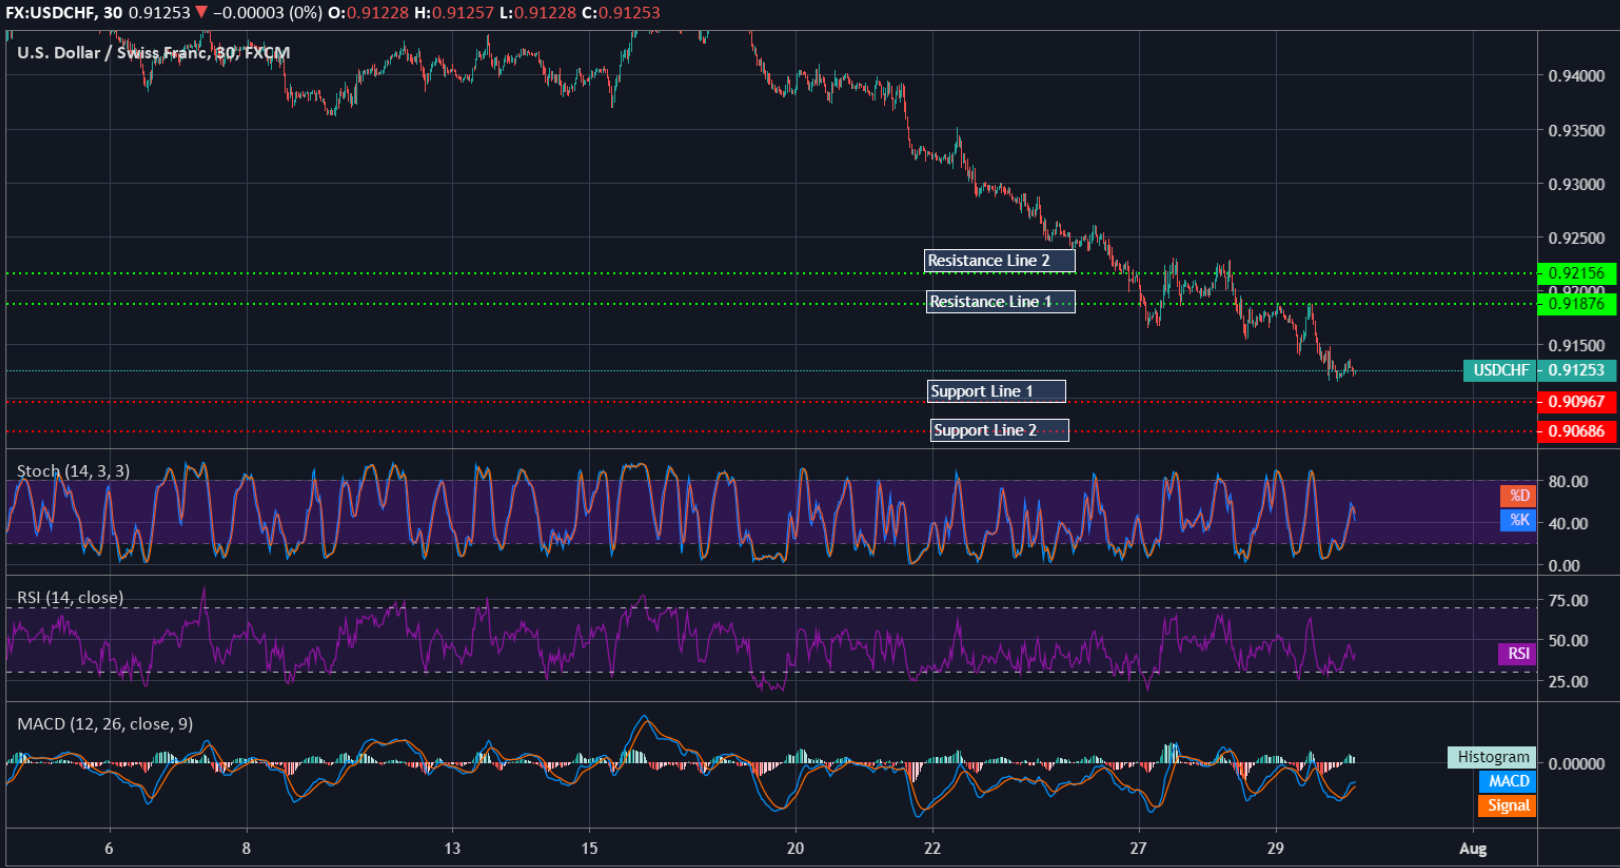Click the %K stochastic label
This screenshot has height=868, width=1620.
(x=1518, y=520)
